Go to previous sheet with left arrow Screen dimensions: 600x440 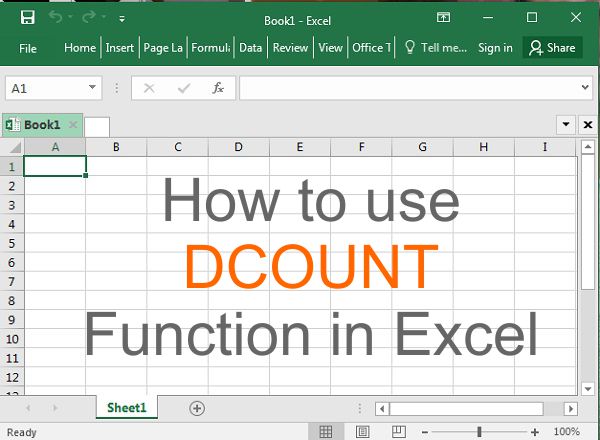coord(28,408)
